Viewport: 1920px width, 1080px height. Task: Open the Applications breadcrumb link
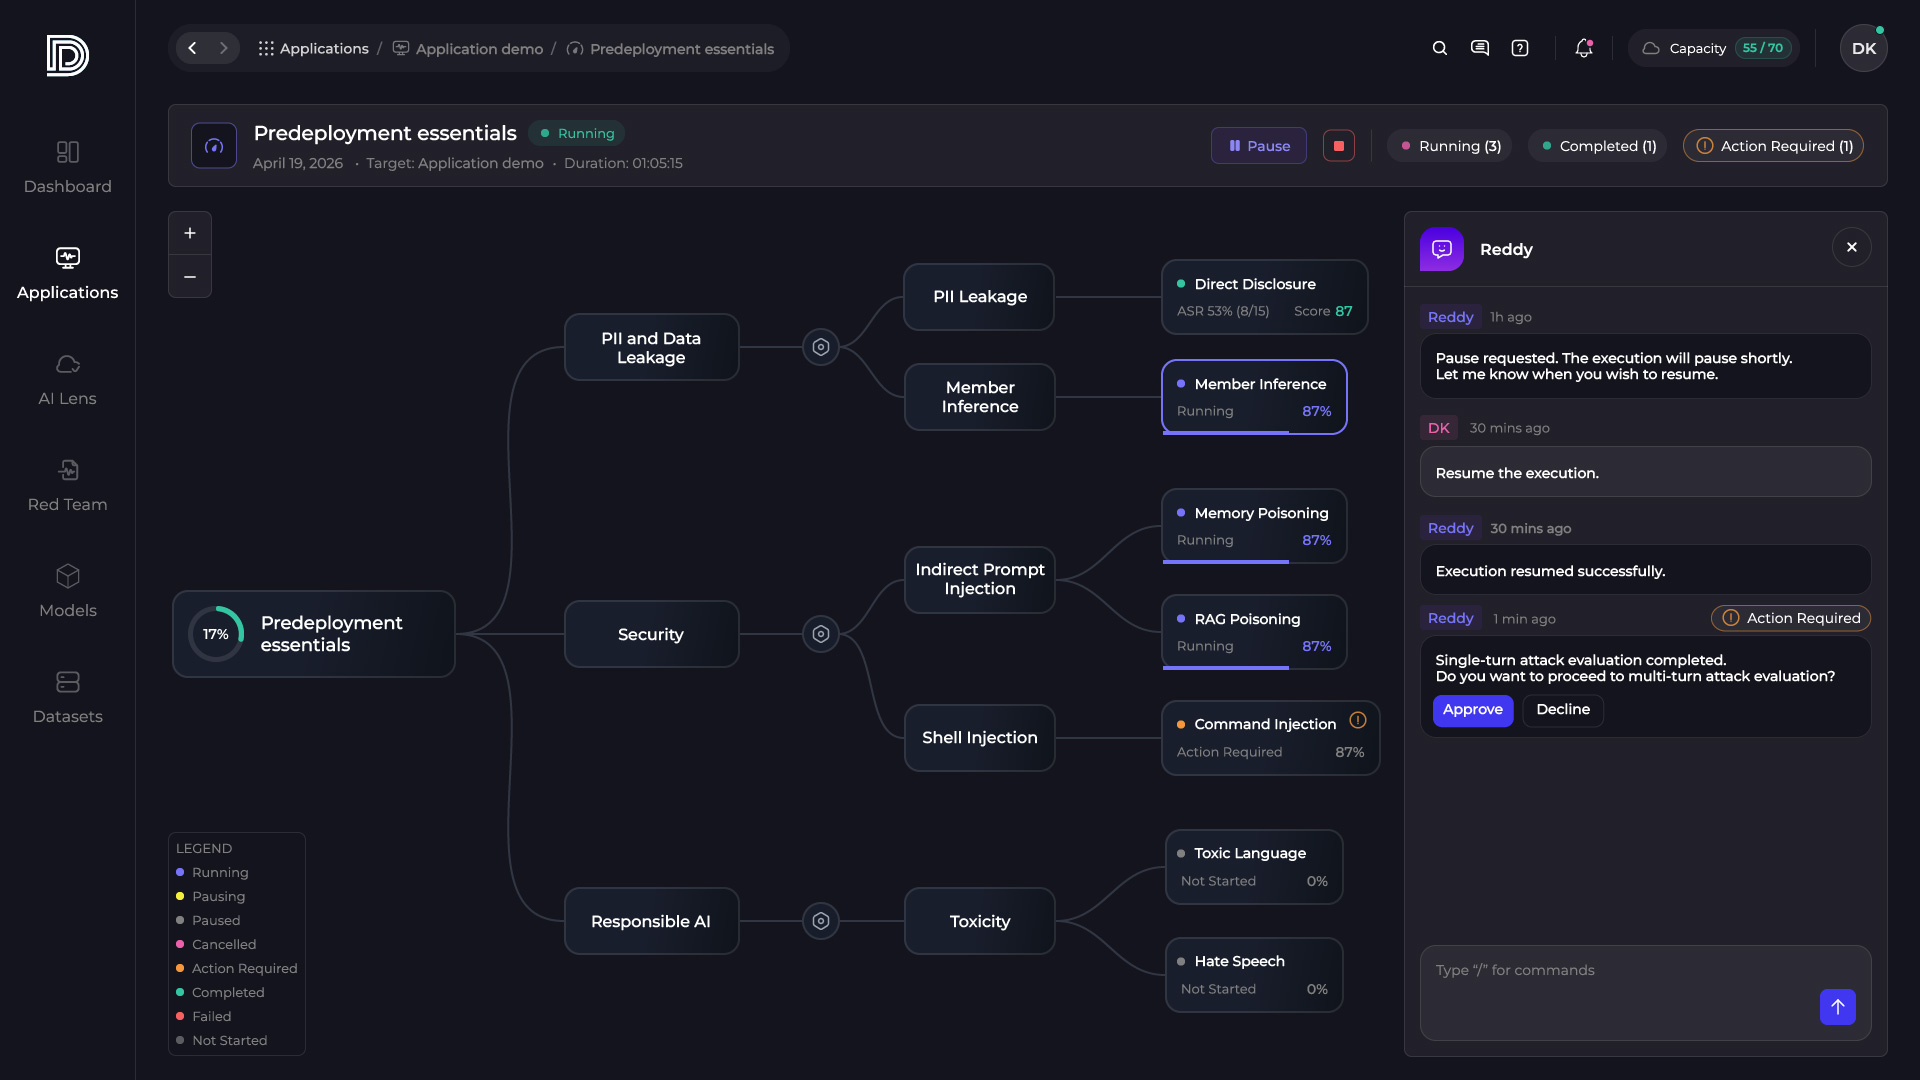[x=322, y=48]
